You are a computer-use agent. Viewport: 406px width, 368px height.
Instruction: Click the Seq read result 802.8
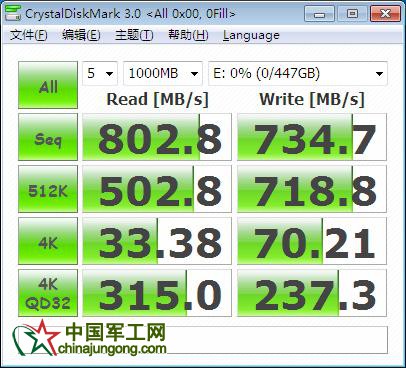click(x=157, y=137)
